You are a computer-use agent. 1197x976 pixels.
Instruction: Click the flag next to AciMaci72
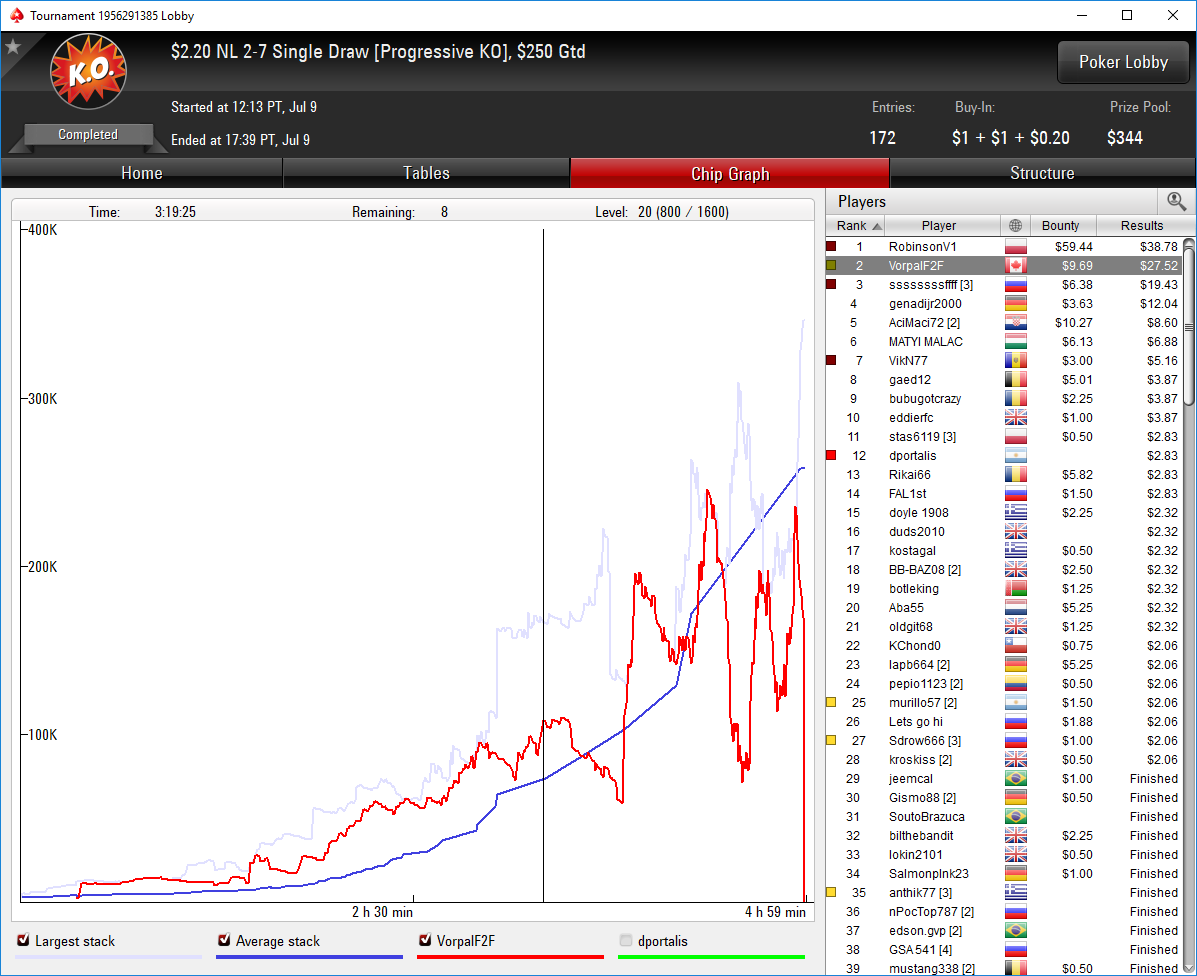coord(1015,323)
